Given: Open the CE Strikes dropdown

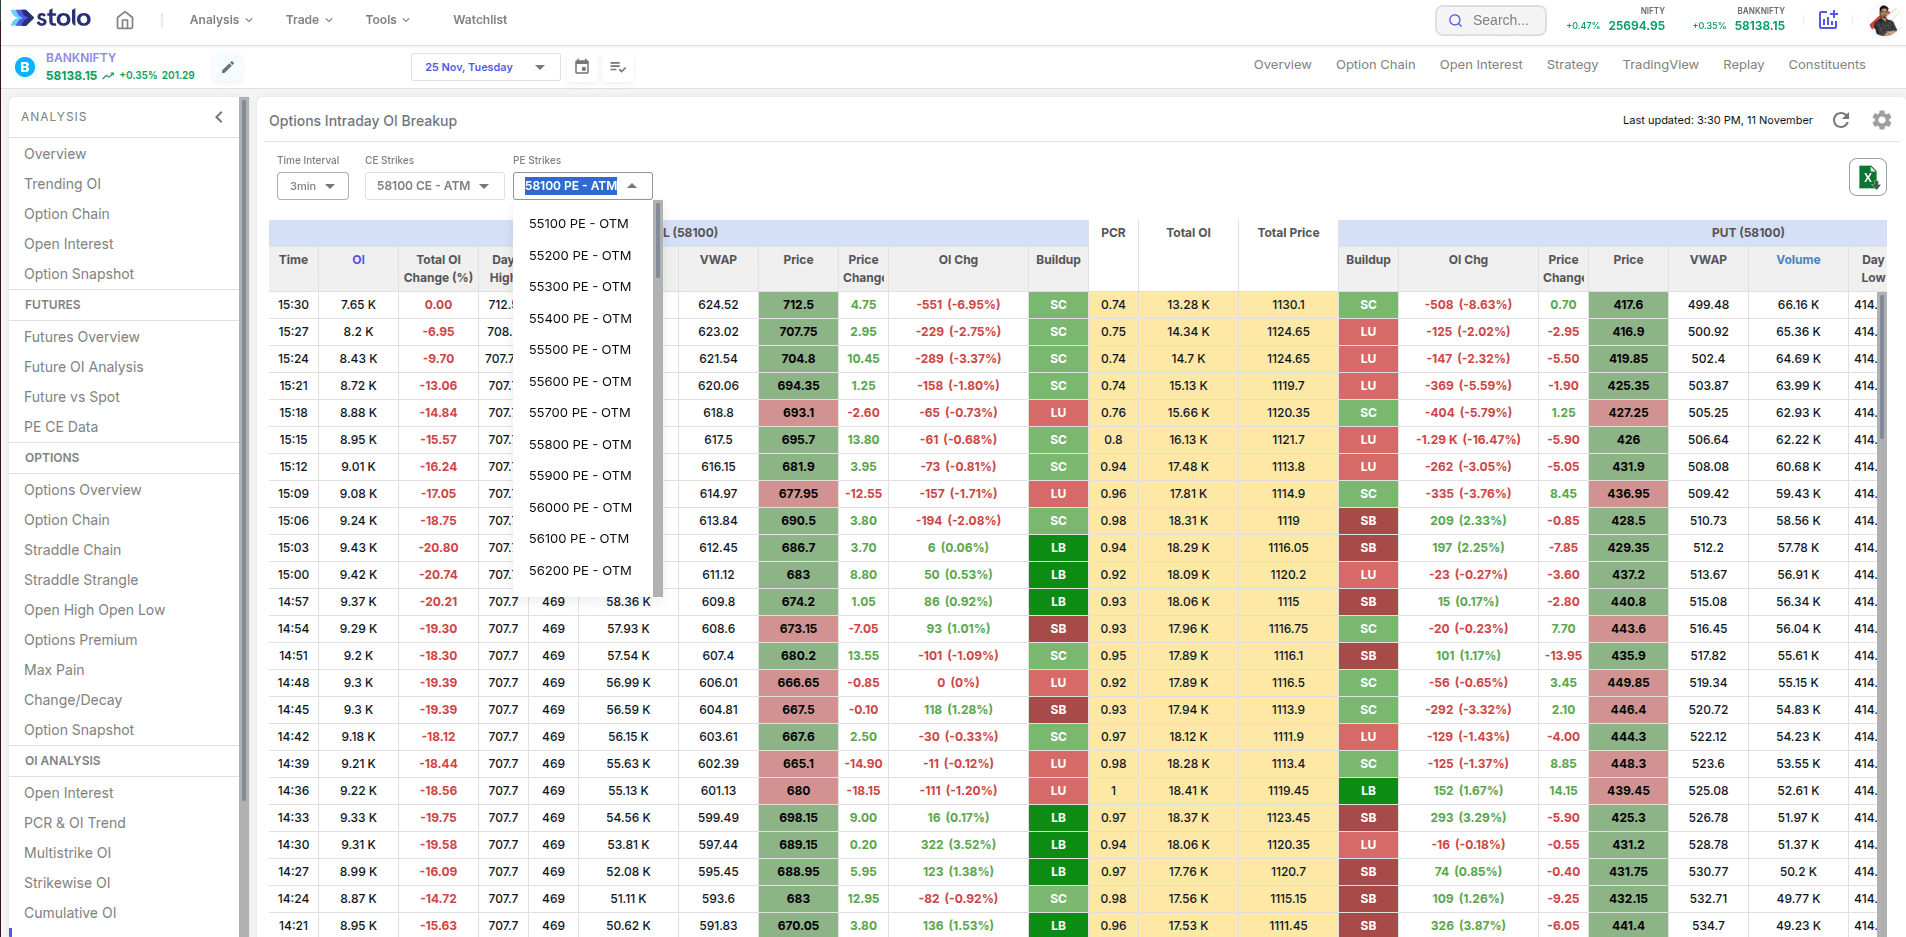Looking at the screenshot, I should coord(433,186).
